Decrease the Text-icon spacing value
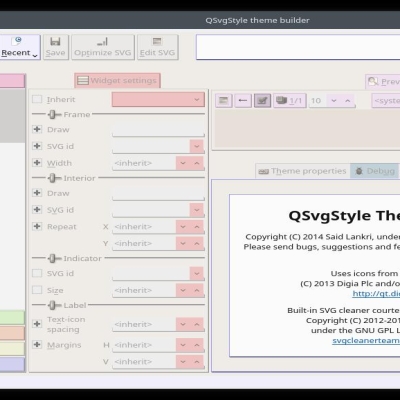Image resolution: width=400 pixels, height=400 pixels. pyautogui.click(x=183, y=324)
